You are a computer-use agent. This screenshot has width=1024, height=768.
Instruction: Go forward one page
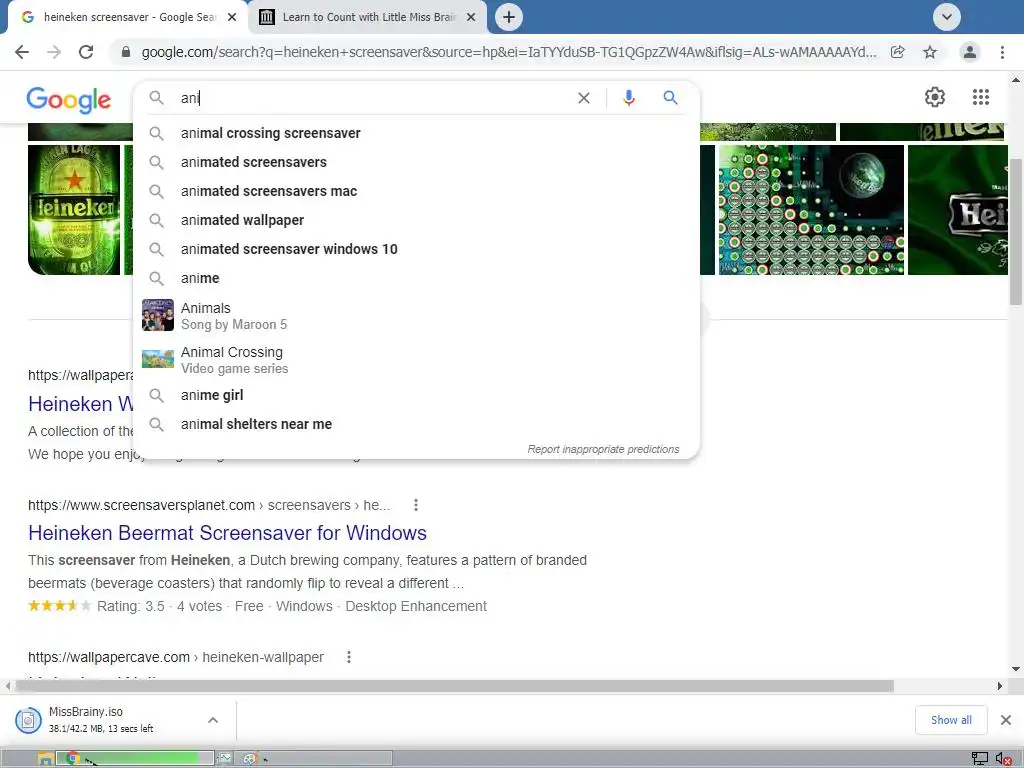54,52
